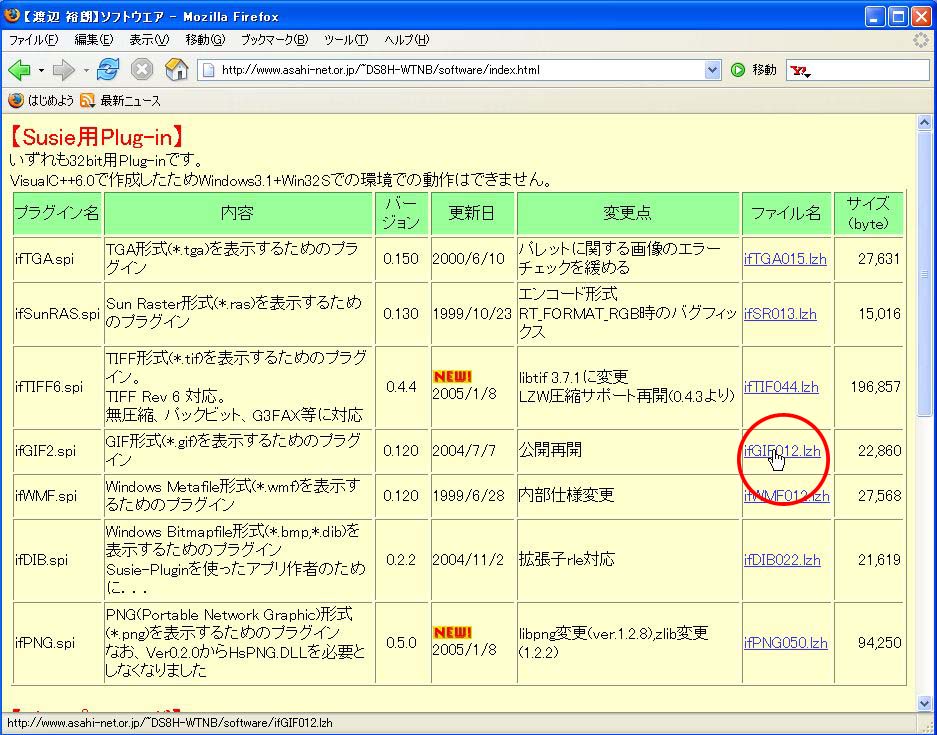937x735 pixels.
Task: Click the Firefox logo in the title bar
Action: click(11, 16)
